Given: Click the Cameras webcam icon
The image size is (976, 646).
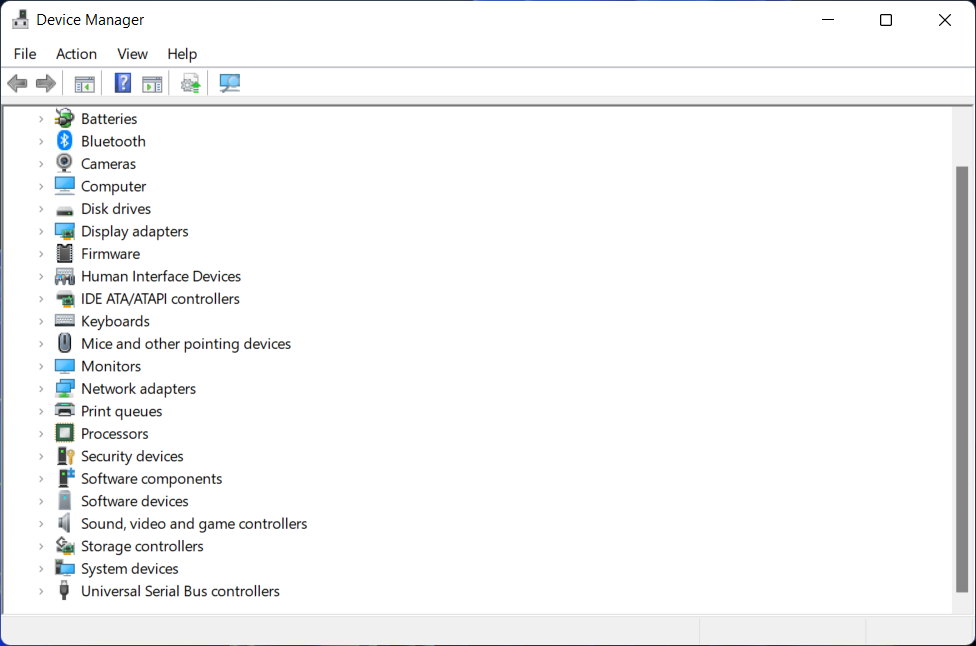Looking at the screenshot, I should (x=65, y=164).
